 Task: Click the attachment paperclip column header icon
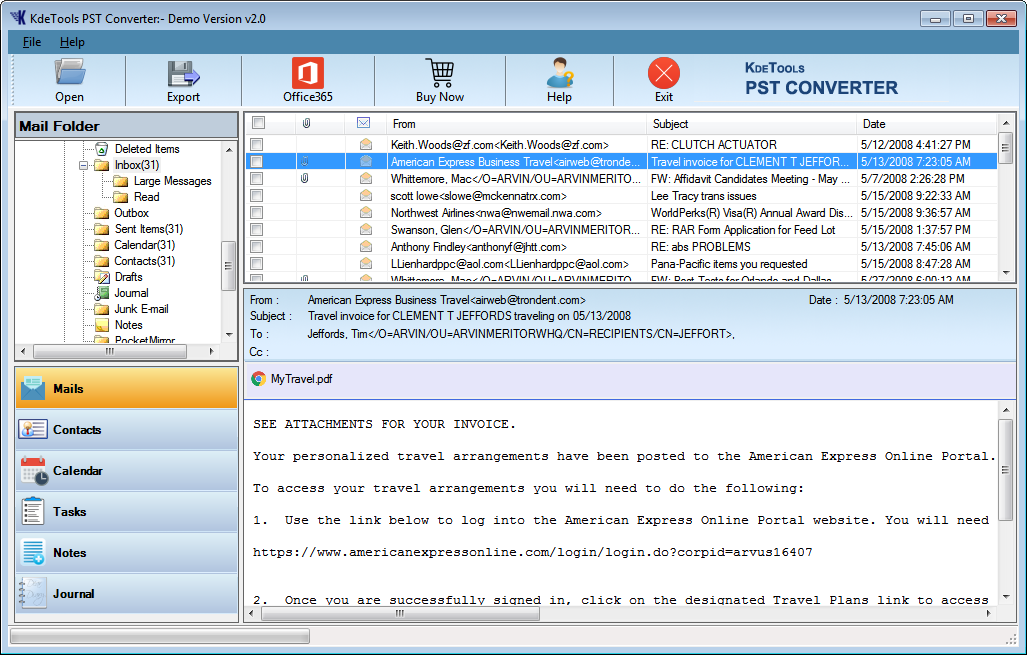pyautogui.click(x=307, y=123)
